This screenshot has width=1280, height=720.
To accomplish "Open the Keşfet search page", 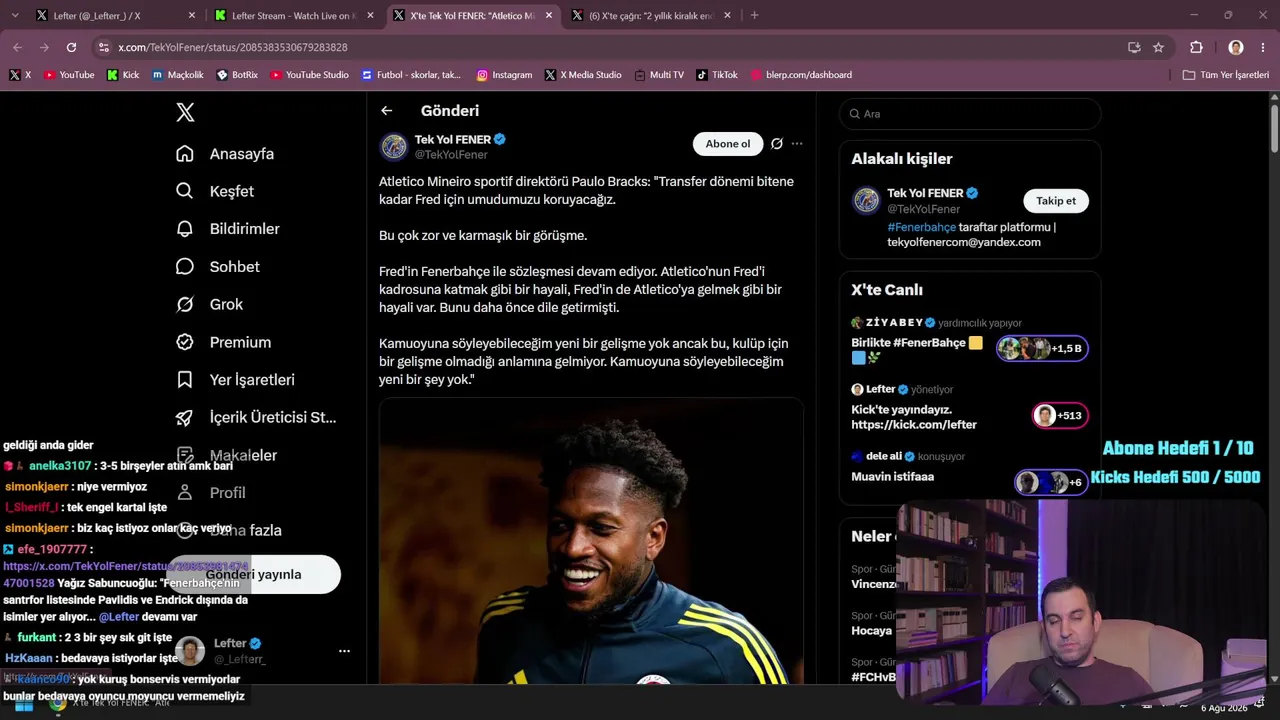I will click(x=215, y=191).
